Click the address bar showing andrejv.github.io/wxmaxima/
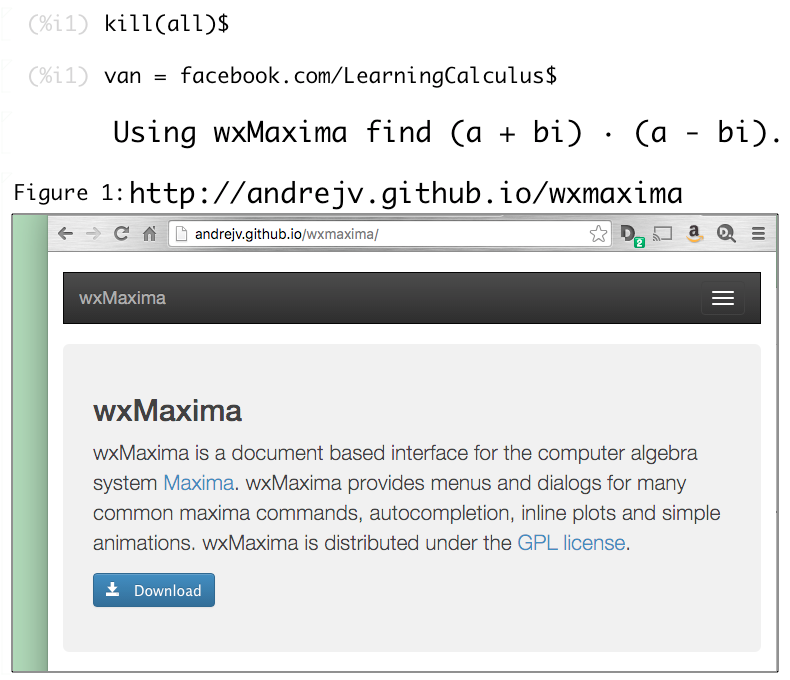This screenshot has height=680, width=790. [390, 234]
